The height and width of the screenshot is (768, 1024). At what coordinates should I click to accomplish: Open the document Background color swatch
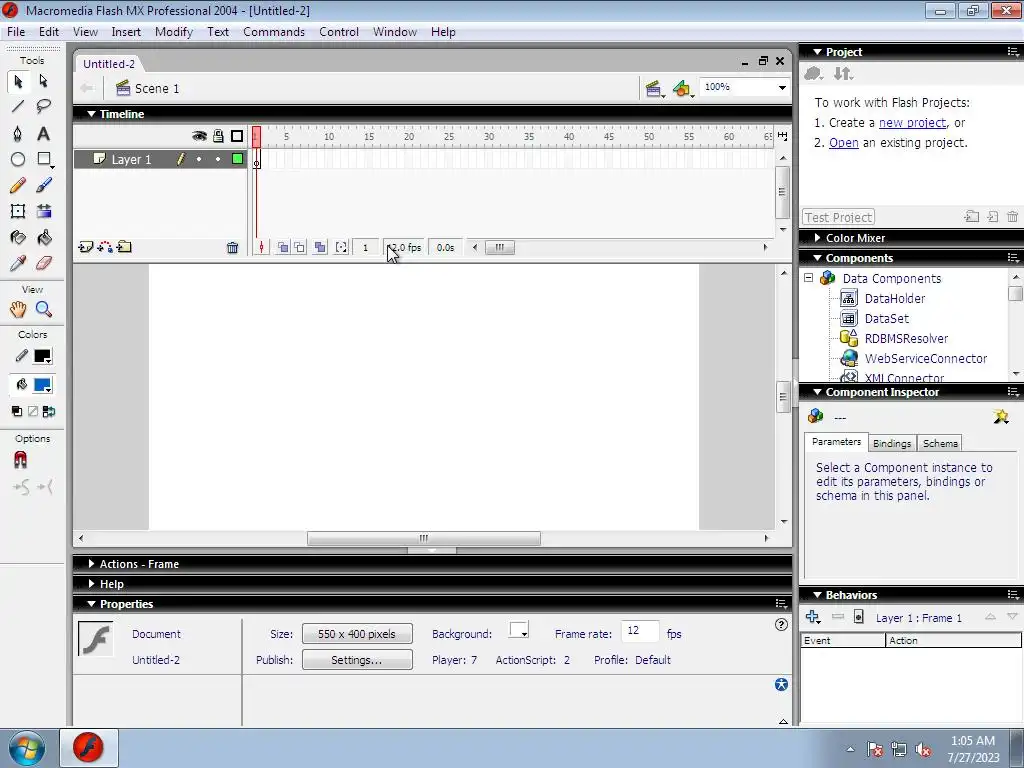point(519,631)
